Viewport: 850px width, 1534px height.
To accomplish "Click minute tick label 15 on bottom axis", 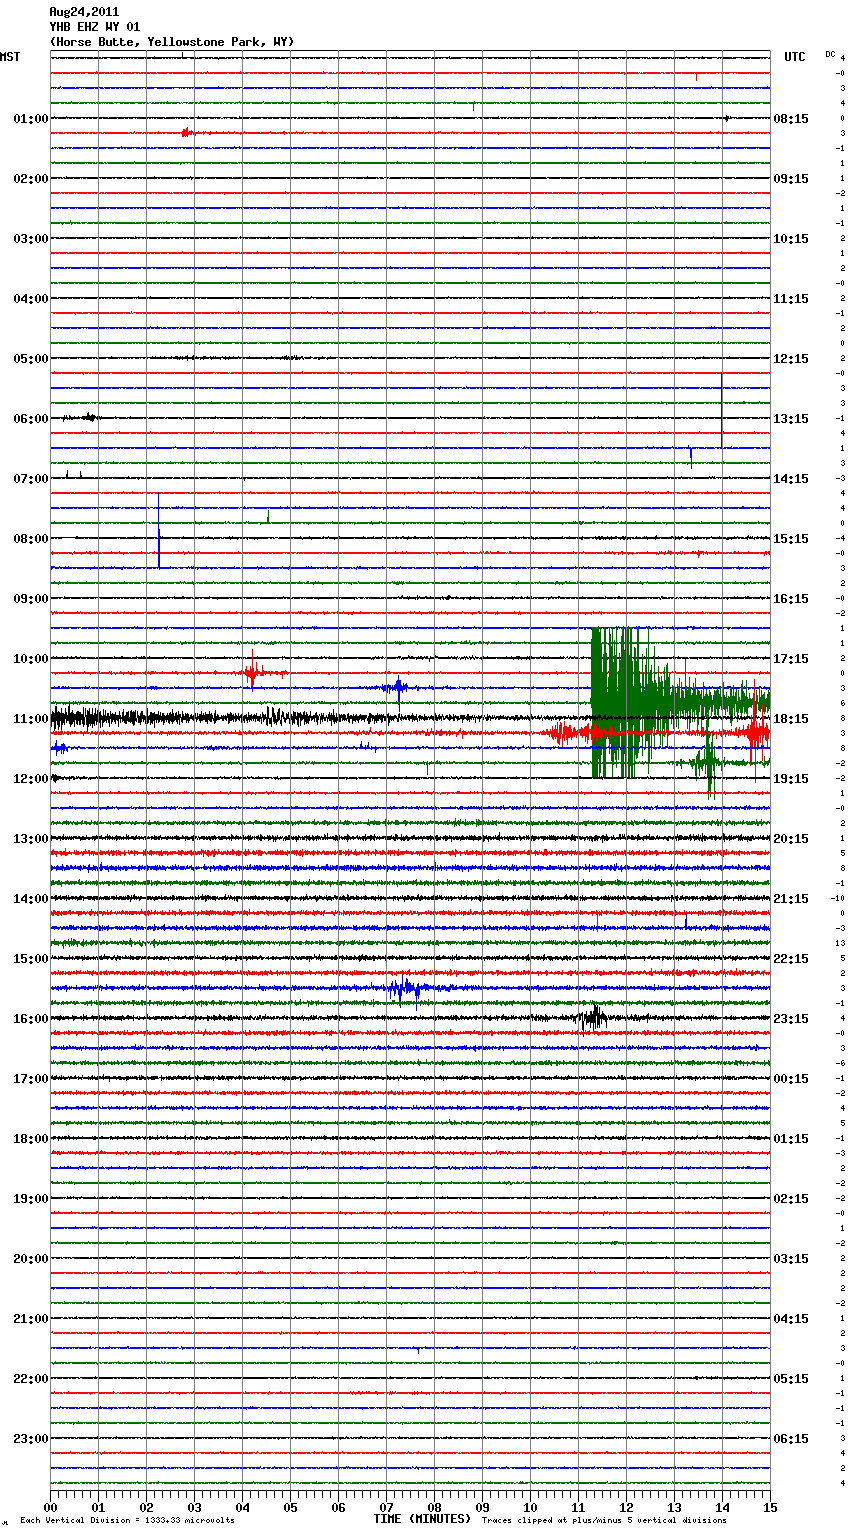I will click(x=770, y=1507).
